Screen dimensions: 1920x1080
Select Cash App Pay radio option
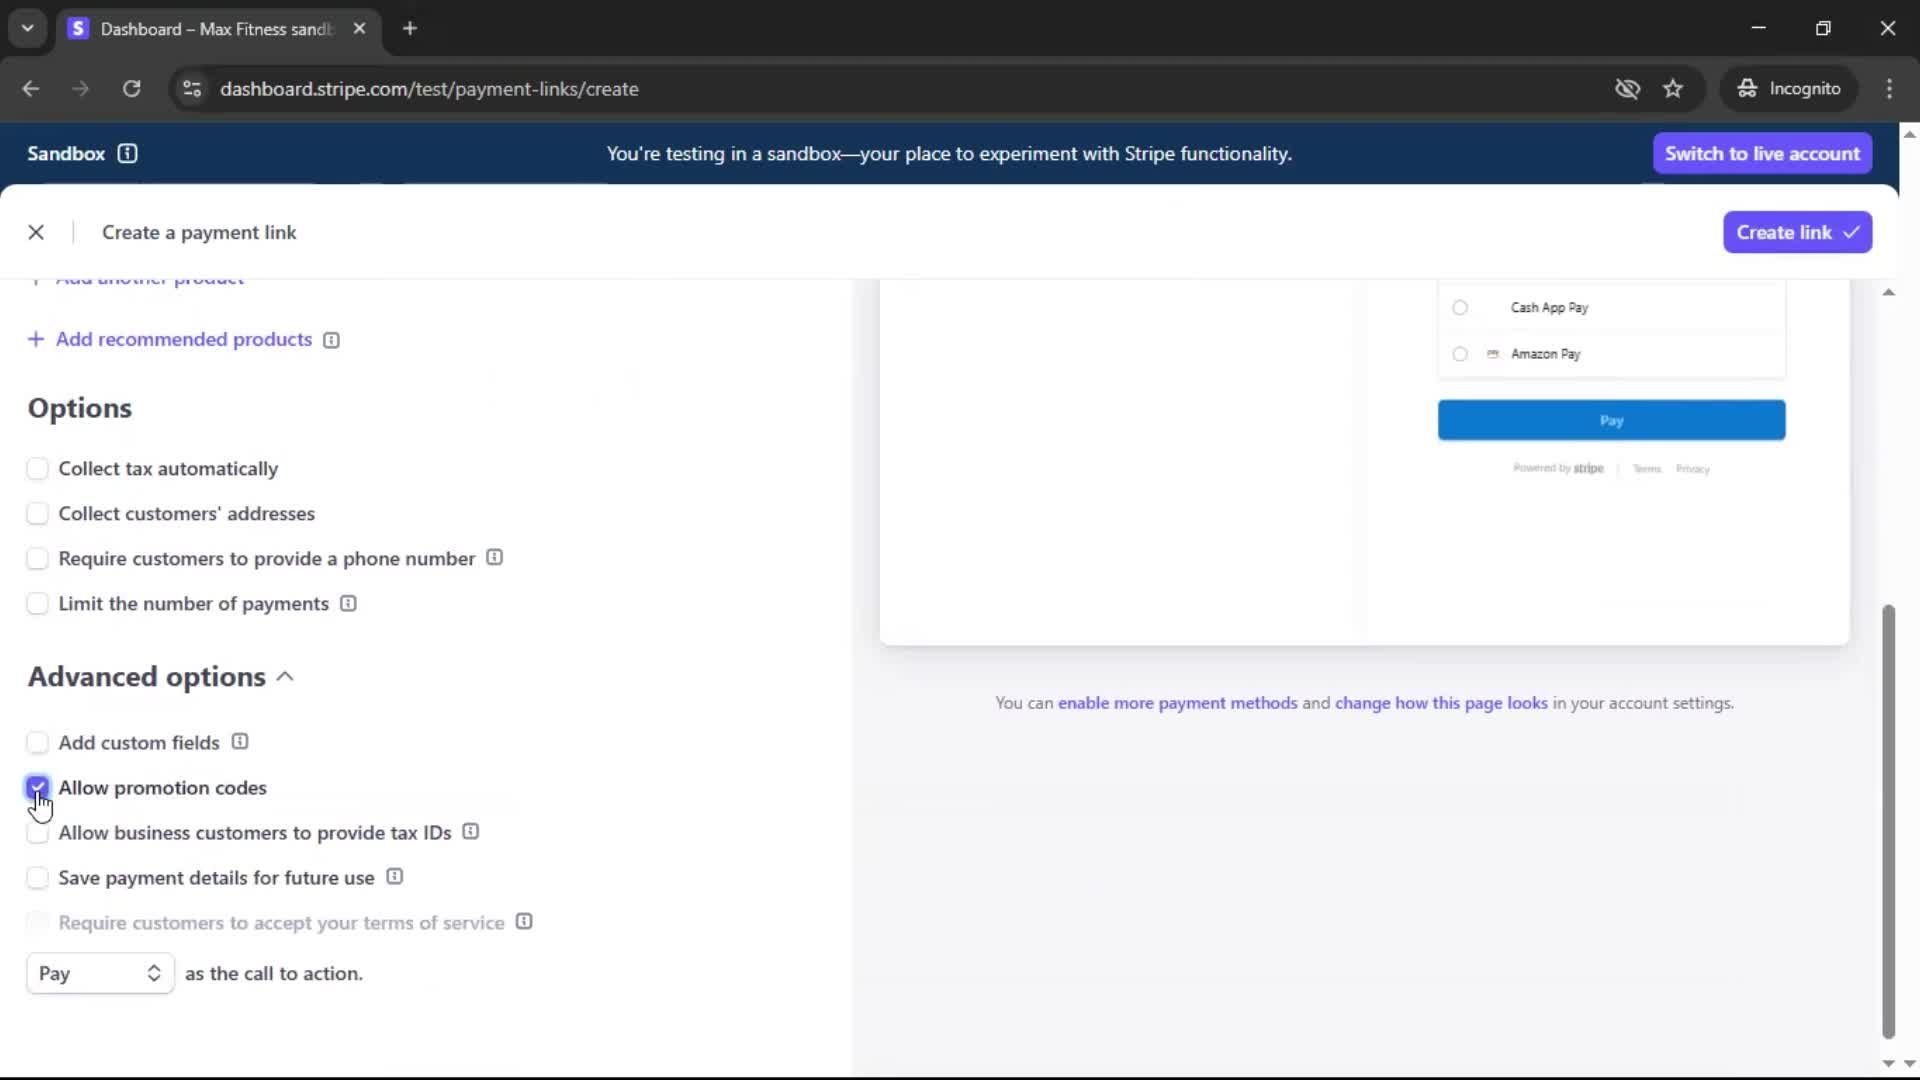tap(1460, 308)
